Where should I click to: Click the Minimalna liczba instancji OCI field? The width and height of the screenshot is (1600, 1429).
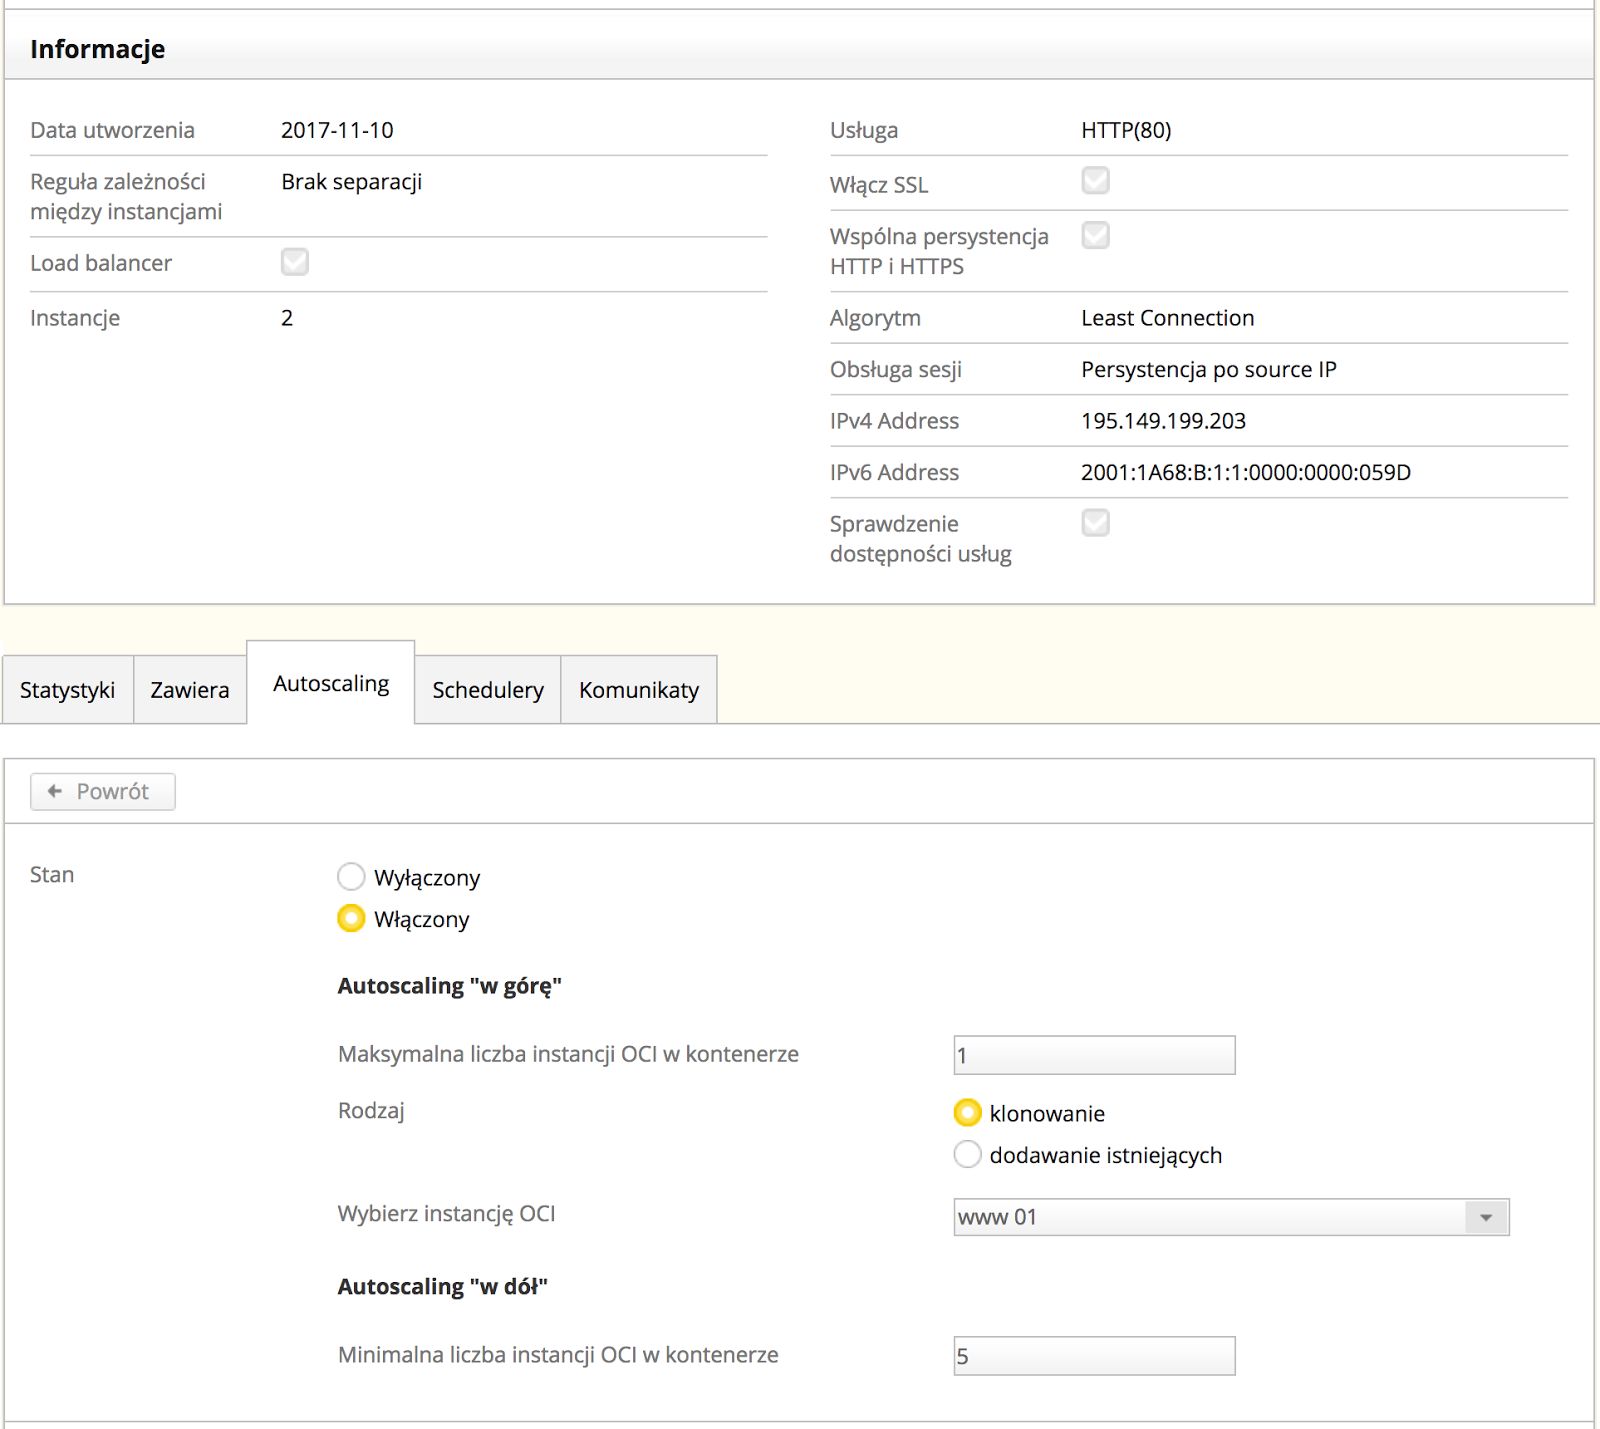click(x=1094, y=1356)
